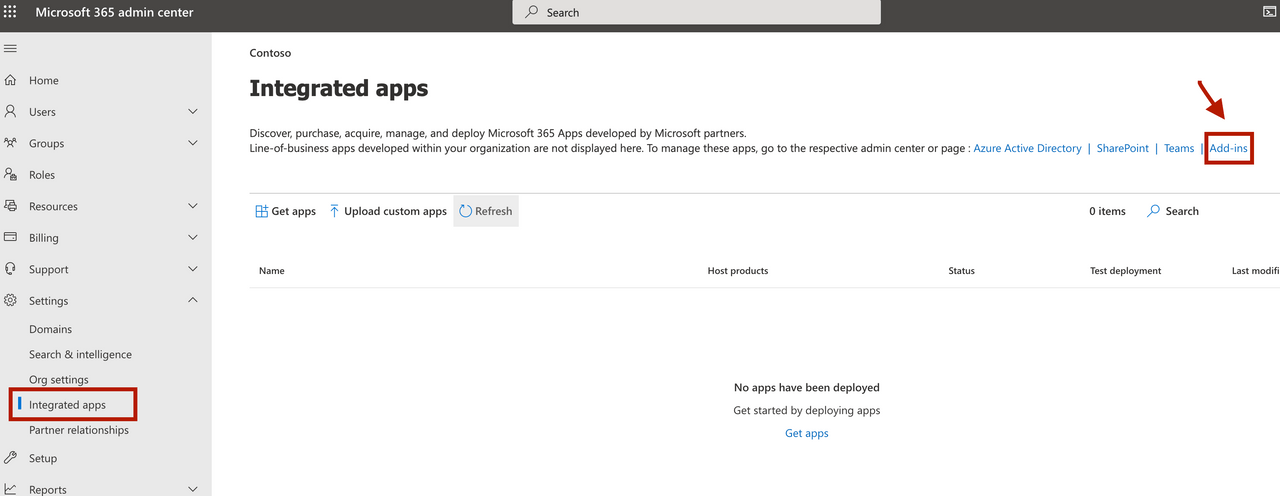Screen dimensions: 1280x496
Task: Click Upload custom apps button
Action: coord(388,211)
